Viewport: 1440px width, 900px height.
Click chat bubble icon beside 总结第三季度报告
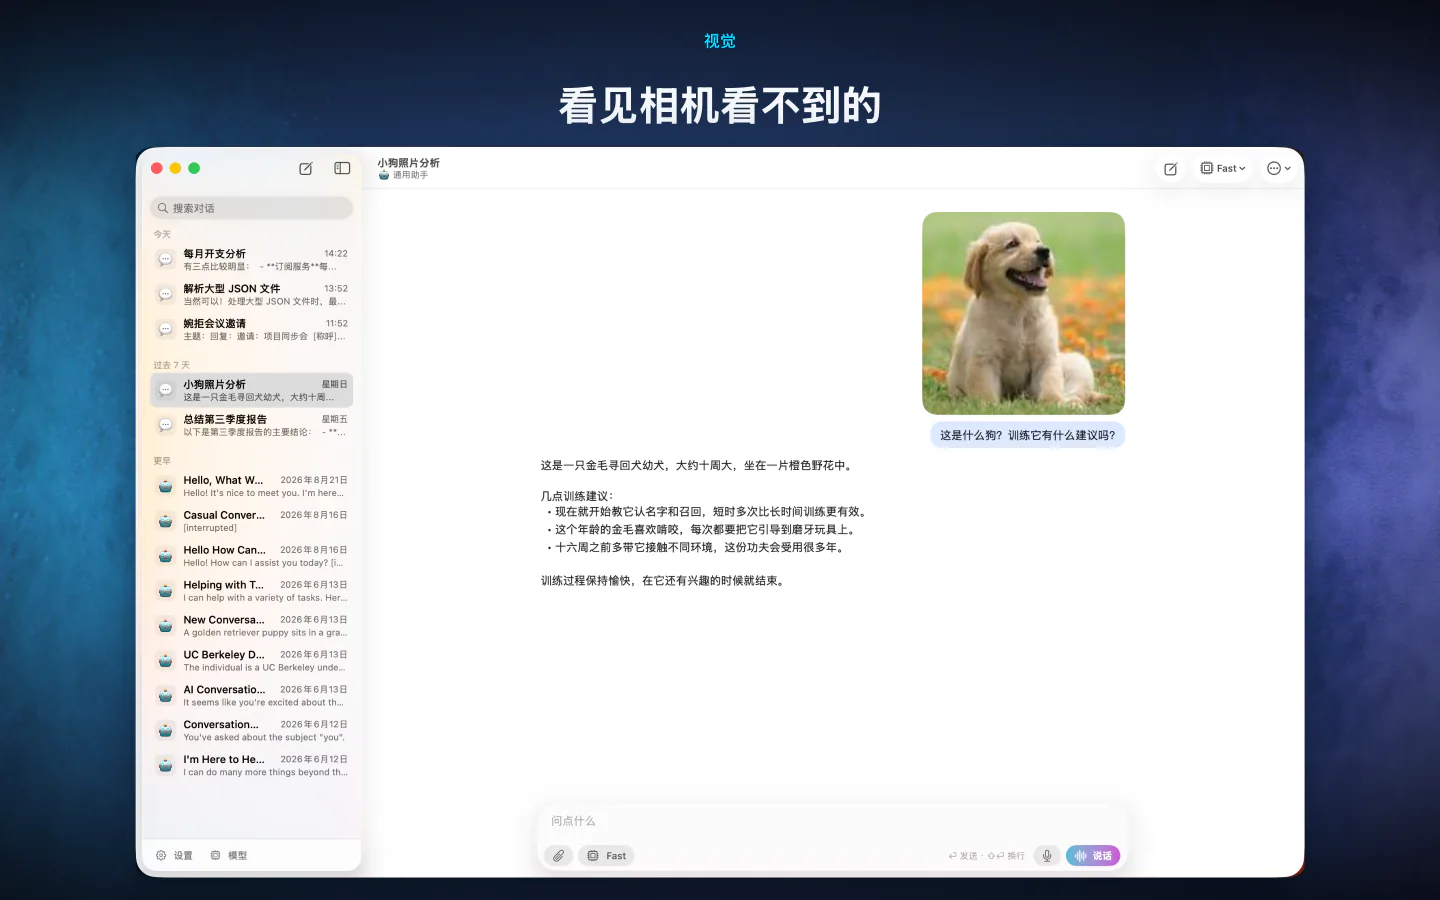point(166,426)
